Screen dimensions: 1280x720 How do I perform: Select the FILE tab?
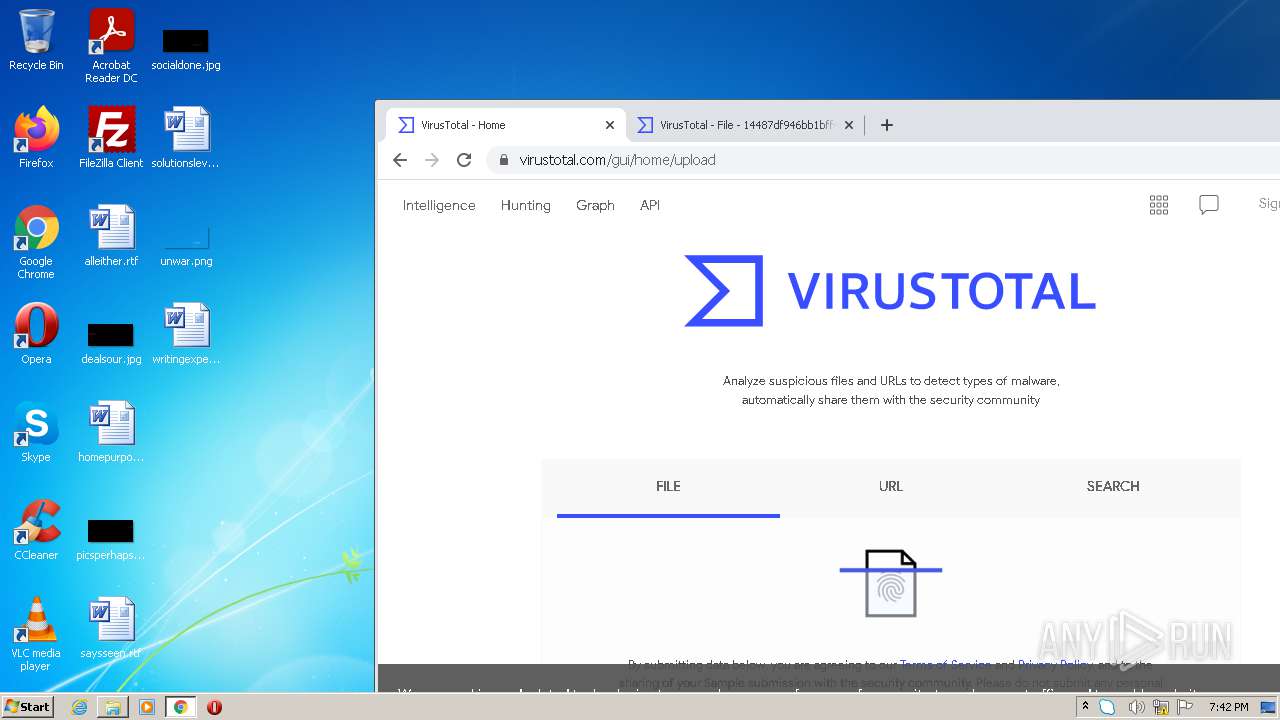click(668, 487)
